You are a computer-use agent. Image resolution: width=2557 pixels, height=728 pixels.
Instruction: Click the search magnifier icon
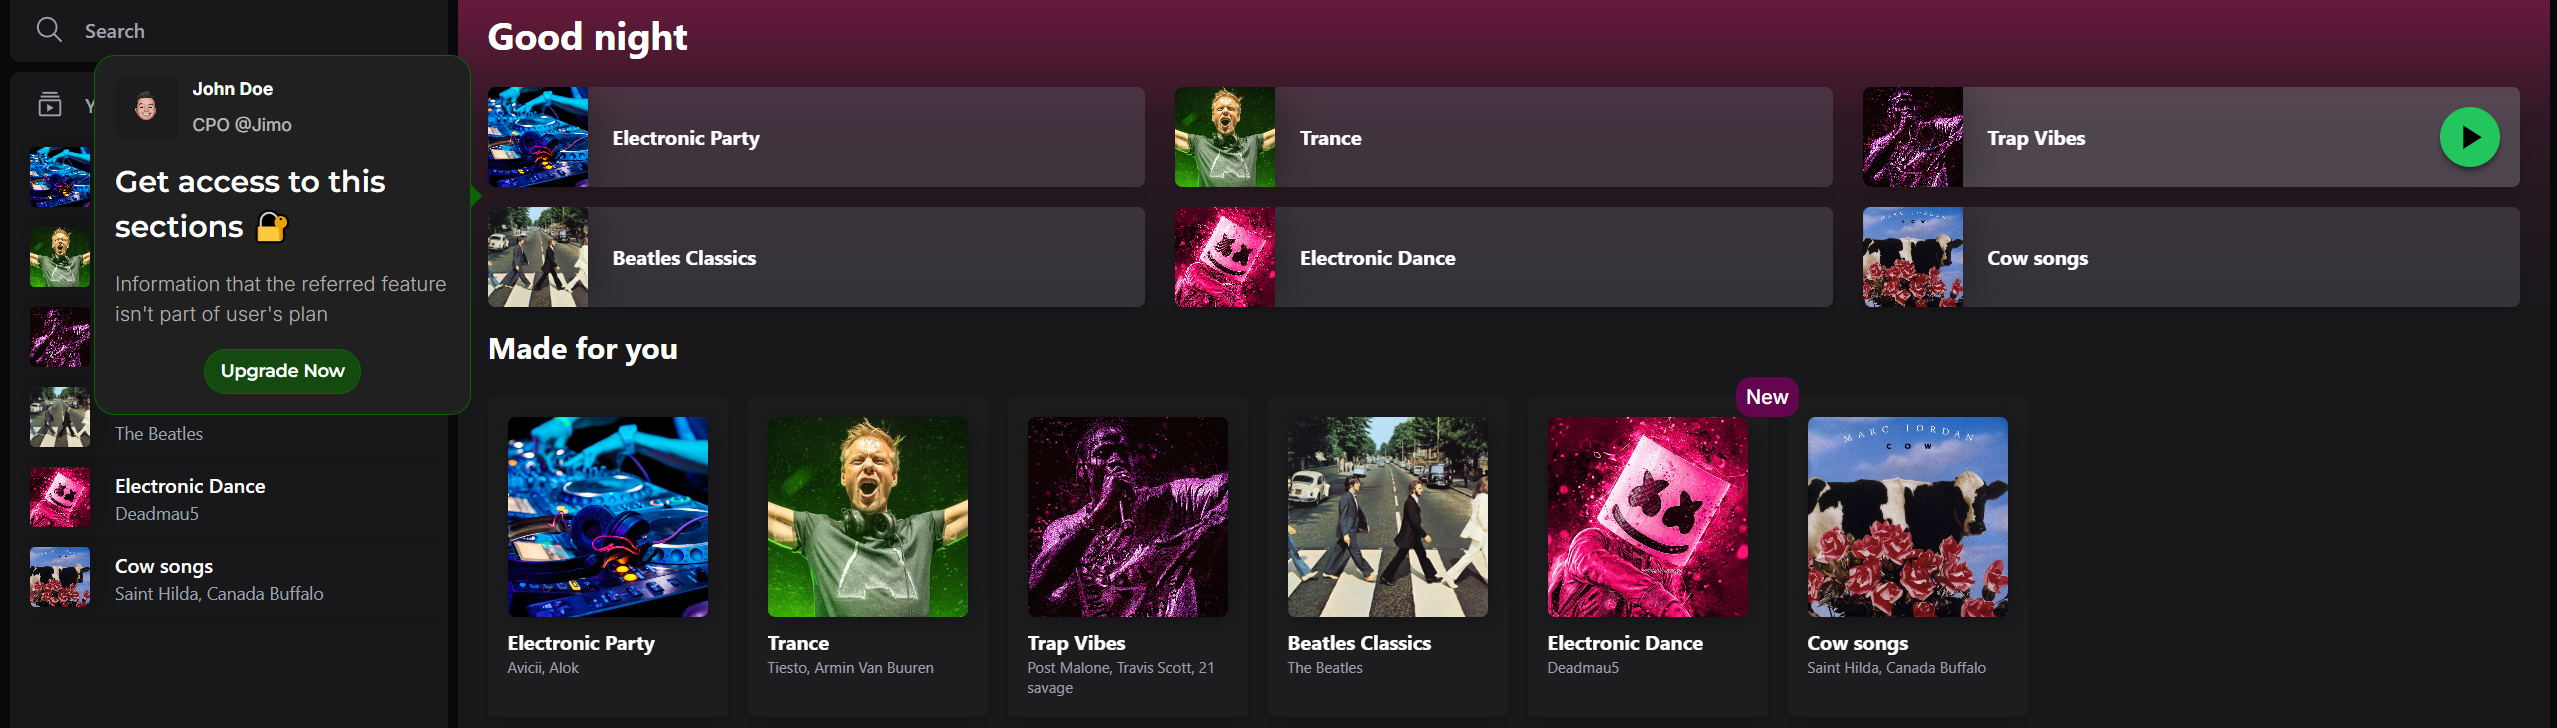pos(49,30)
